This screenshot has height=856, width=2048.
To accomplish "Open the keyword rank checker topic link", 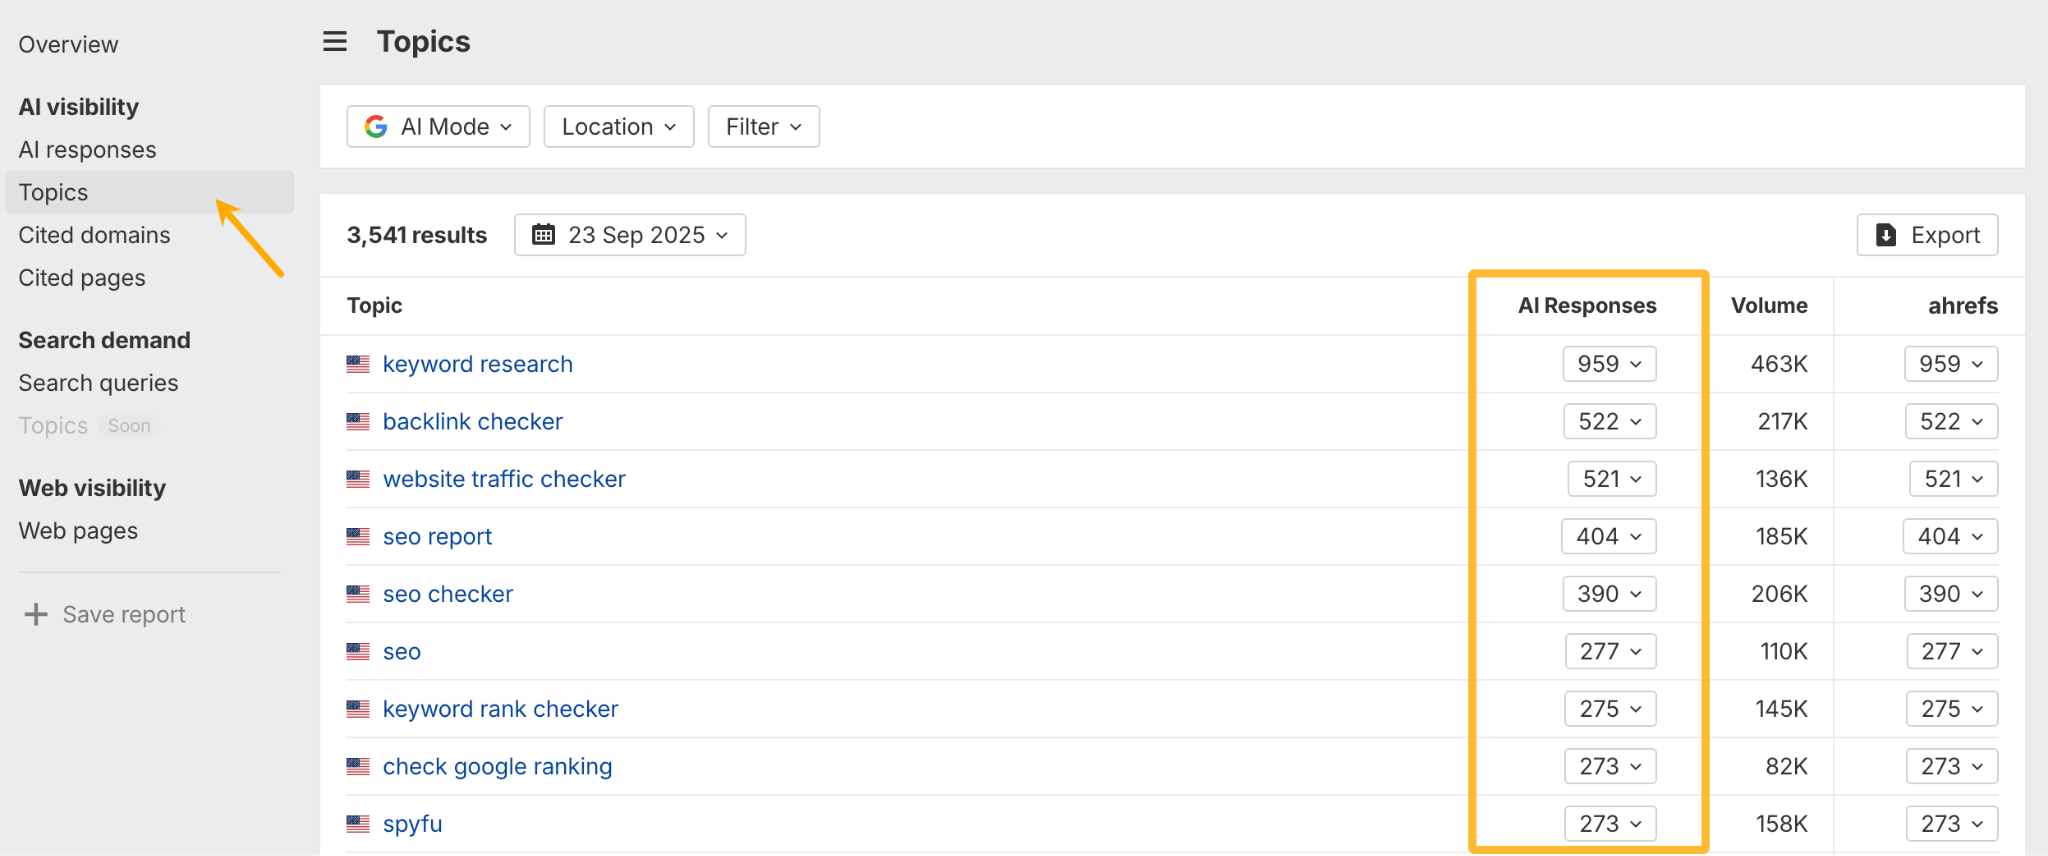I will (x=500, y=709).
